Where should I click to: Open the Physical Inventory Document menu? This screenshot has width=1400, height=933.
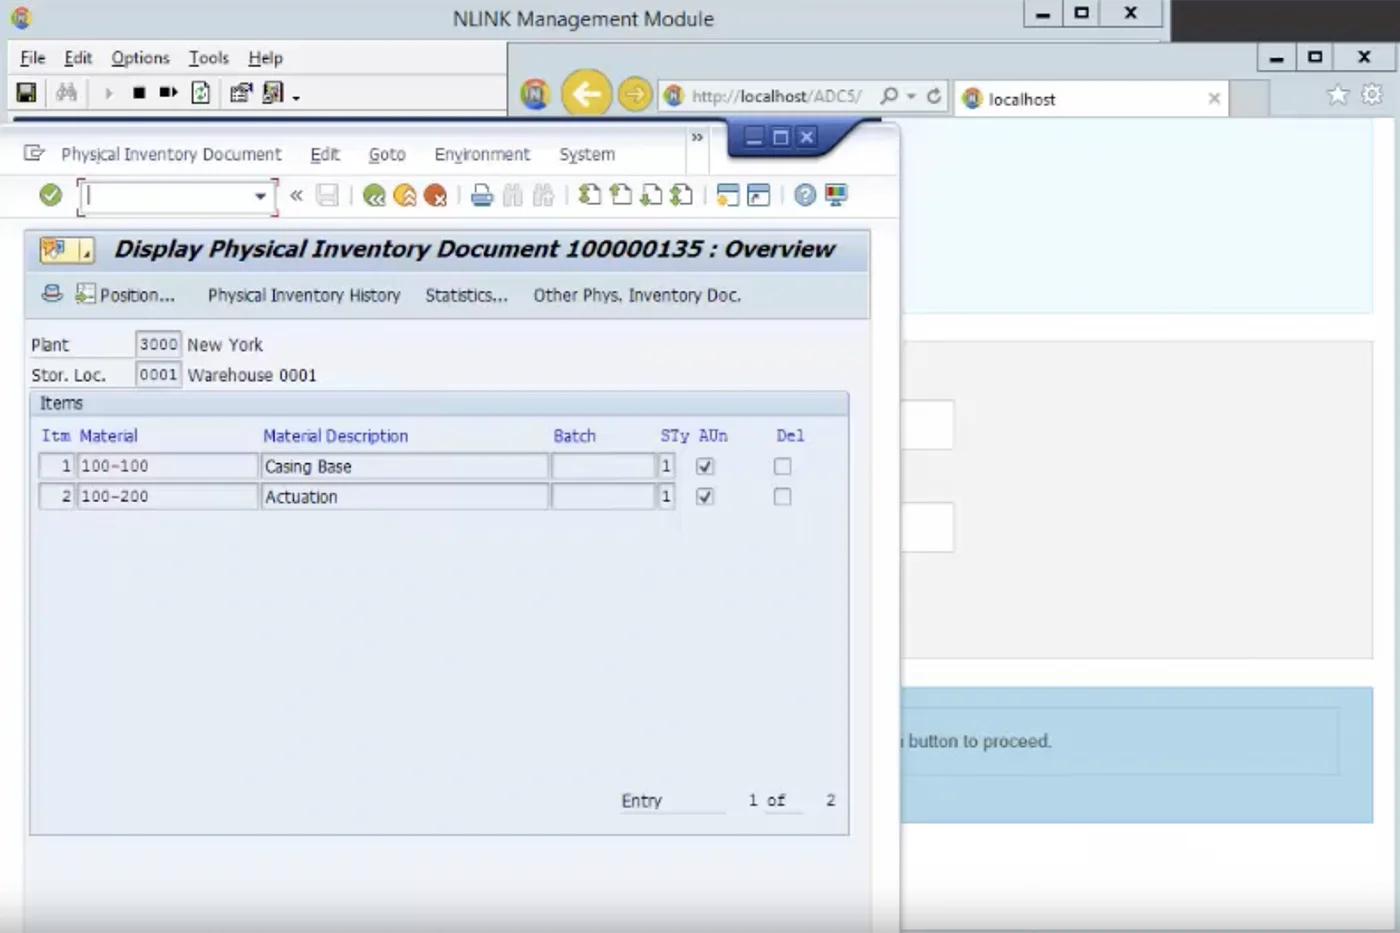171,154
